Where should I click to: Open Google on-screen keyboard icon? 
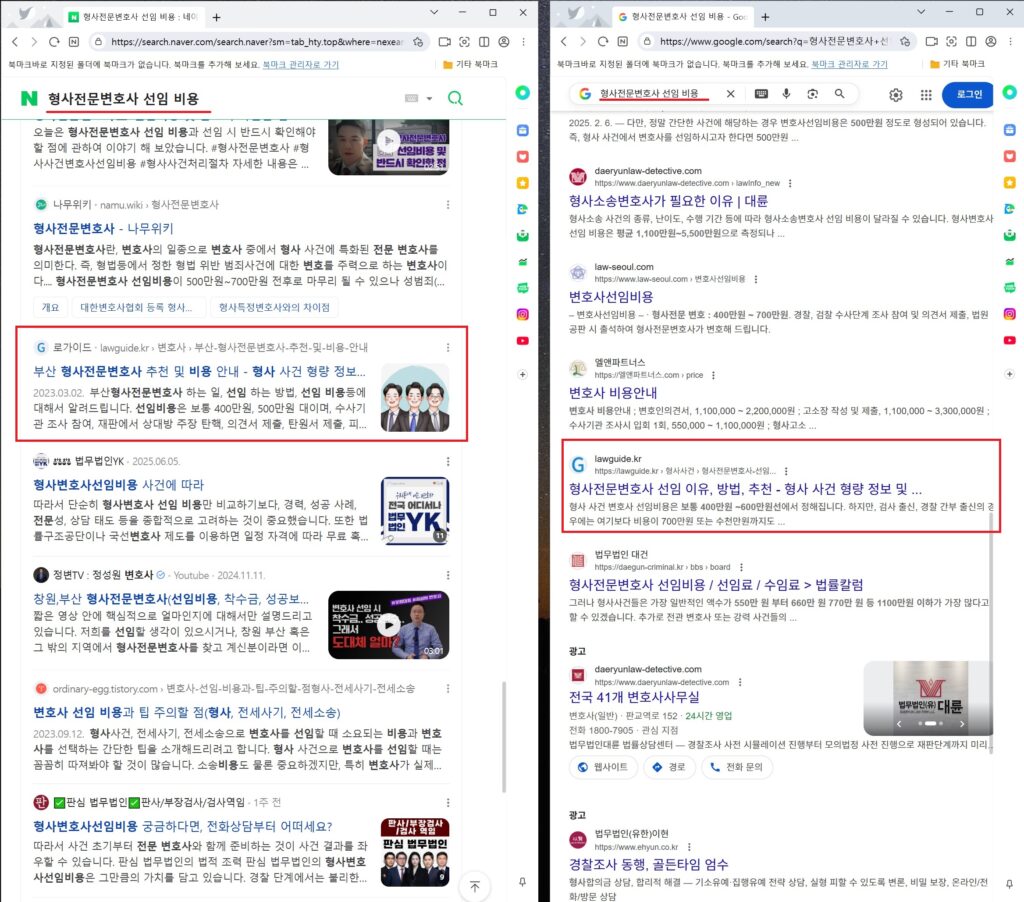coord(761,94)
